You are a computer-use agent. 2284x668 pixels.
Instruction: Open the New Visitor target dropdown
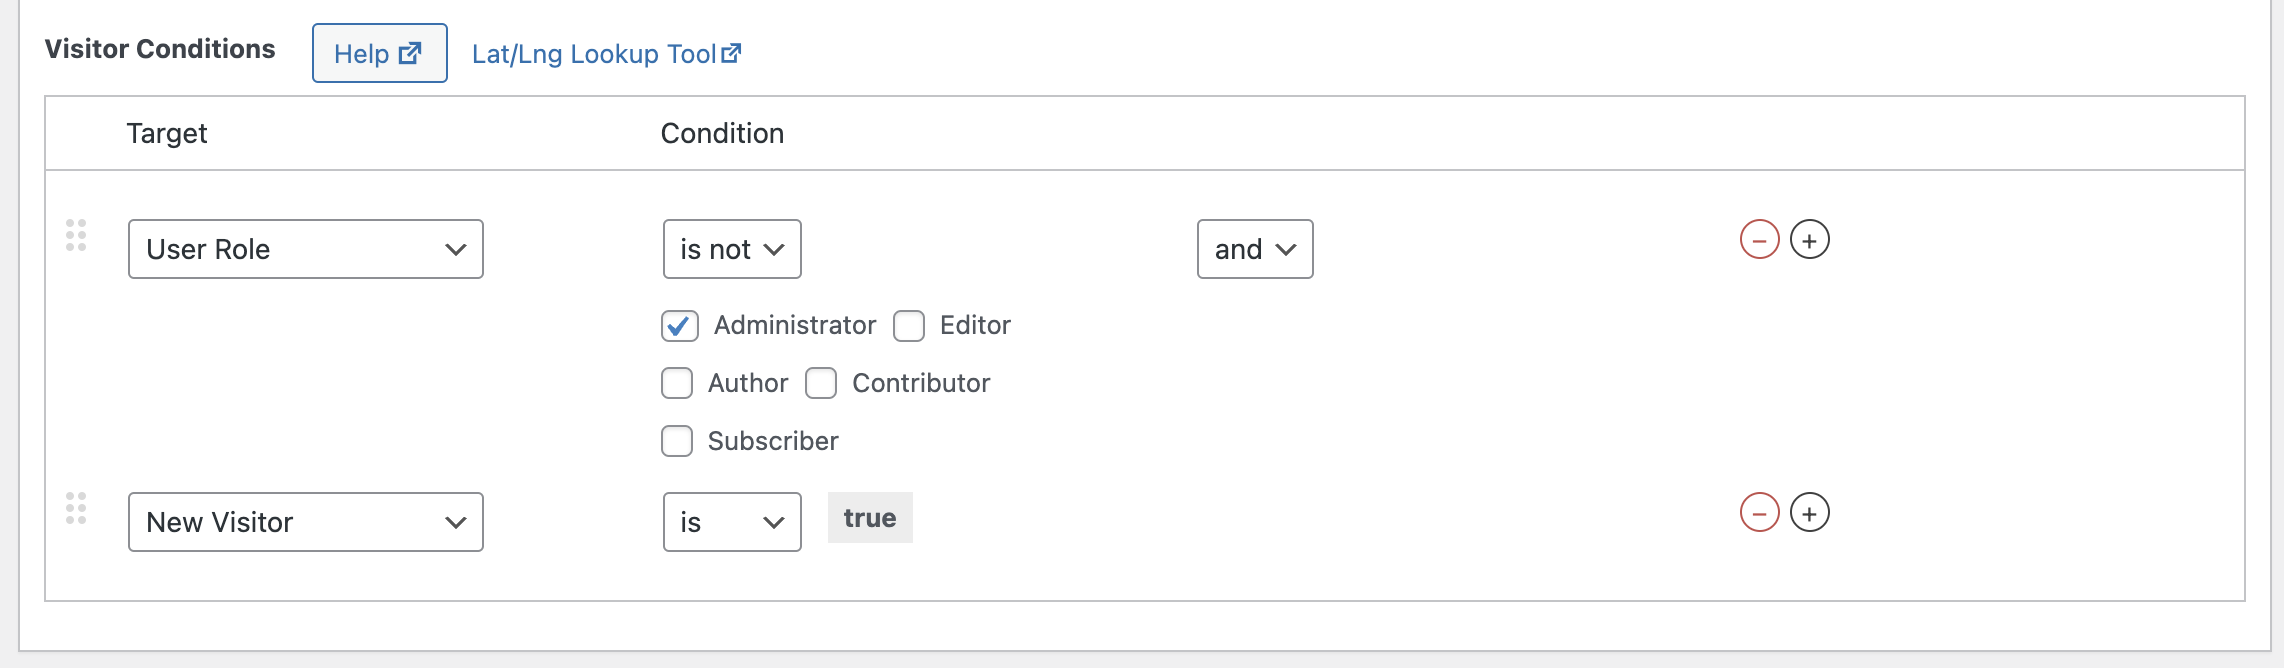(x=306, y=522)
